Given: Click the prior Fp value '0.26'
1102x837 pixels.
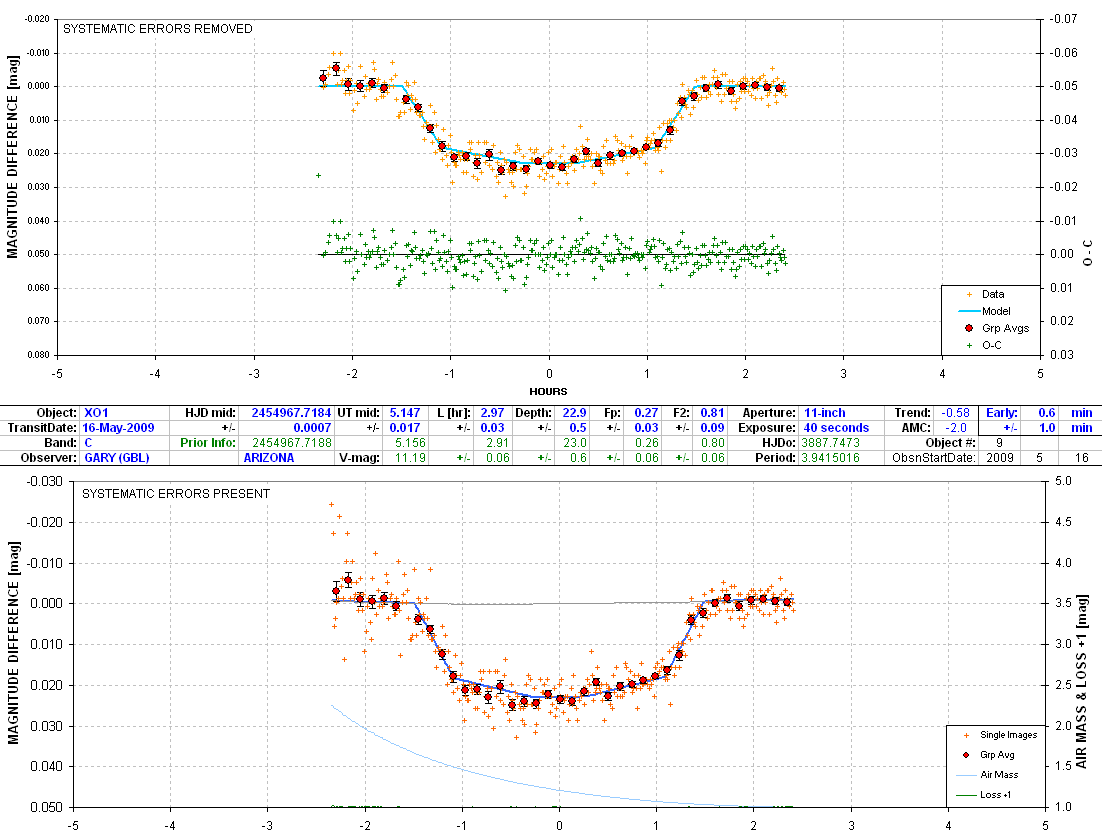Looking at the screenshot, I should click(x=647, y=443).
